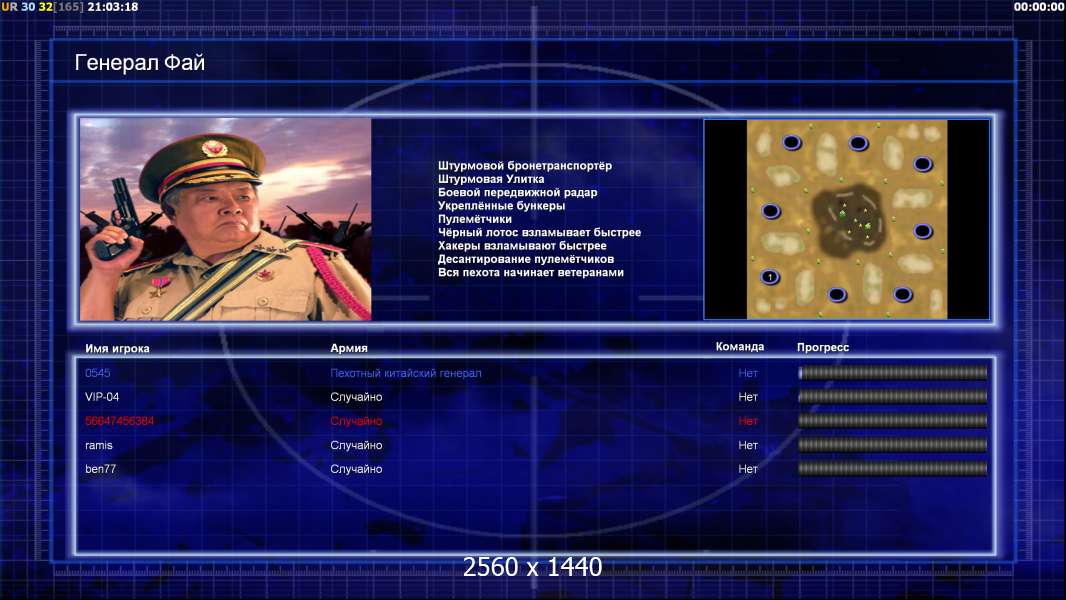1066x600 pixels.
Task: Click the "Нет" team value for ramis
Action: 748,445
